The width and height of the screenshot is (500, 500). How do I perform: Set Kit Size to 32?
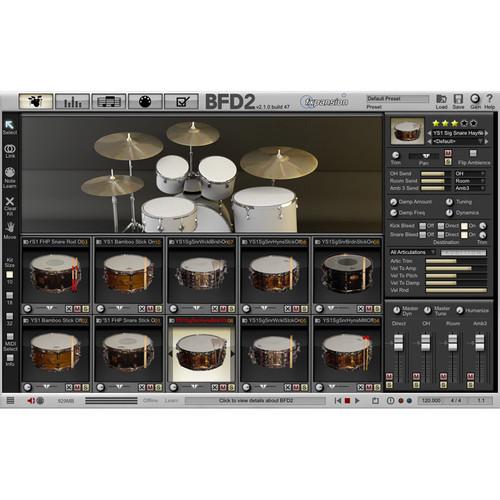(x=10, y=316)
